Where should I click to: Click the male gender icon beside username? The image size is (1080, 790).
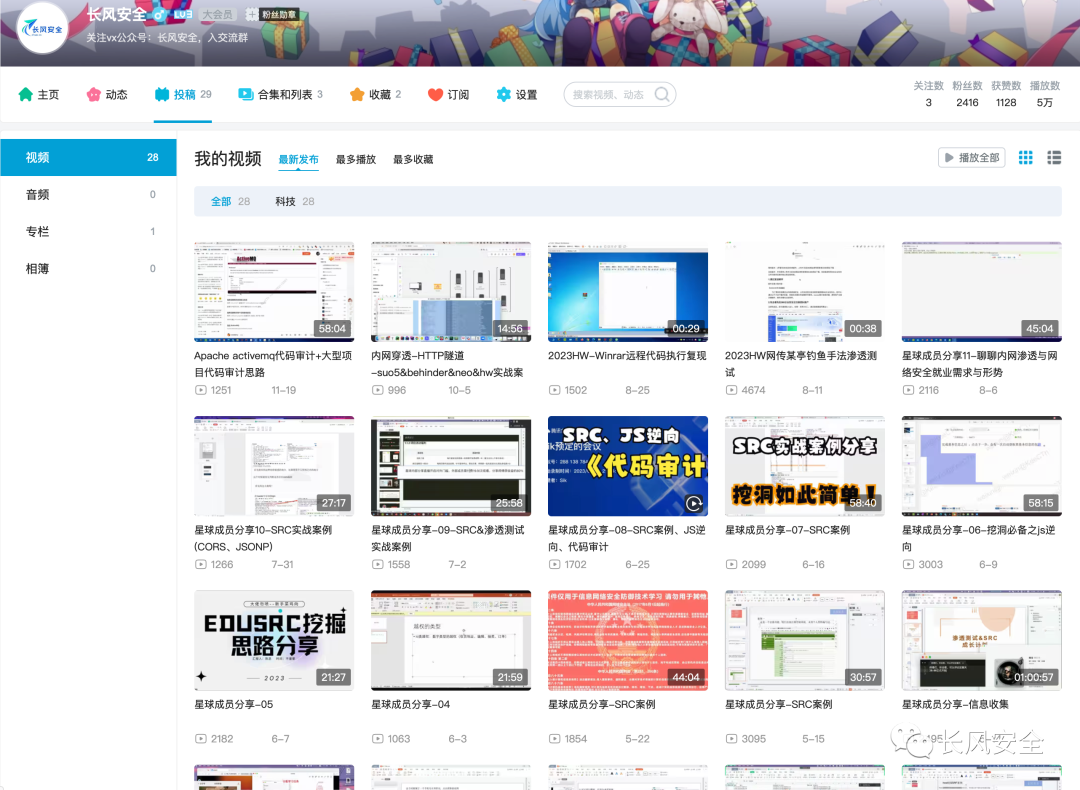tap(159, 14)
